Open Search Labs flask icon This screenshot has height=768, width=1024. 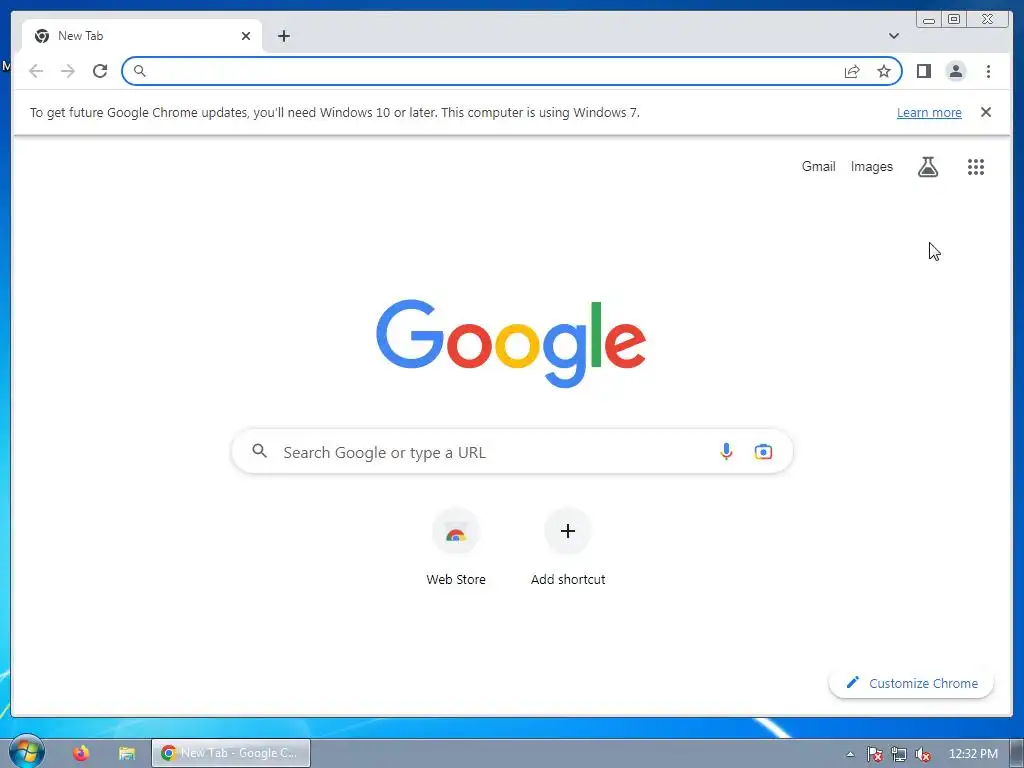tap(928, 167)
